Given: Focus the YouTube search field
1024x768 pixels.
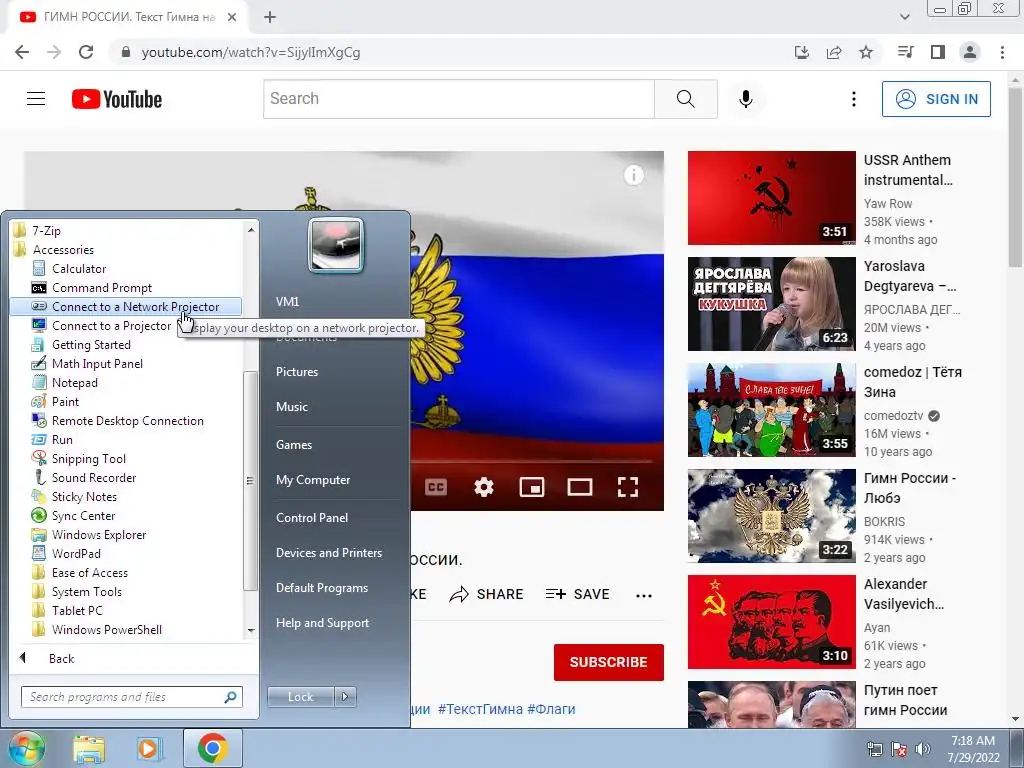Looking at the screenshot, I should (458, 99).
